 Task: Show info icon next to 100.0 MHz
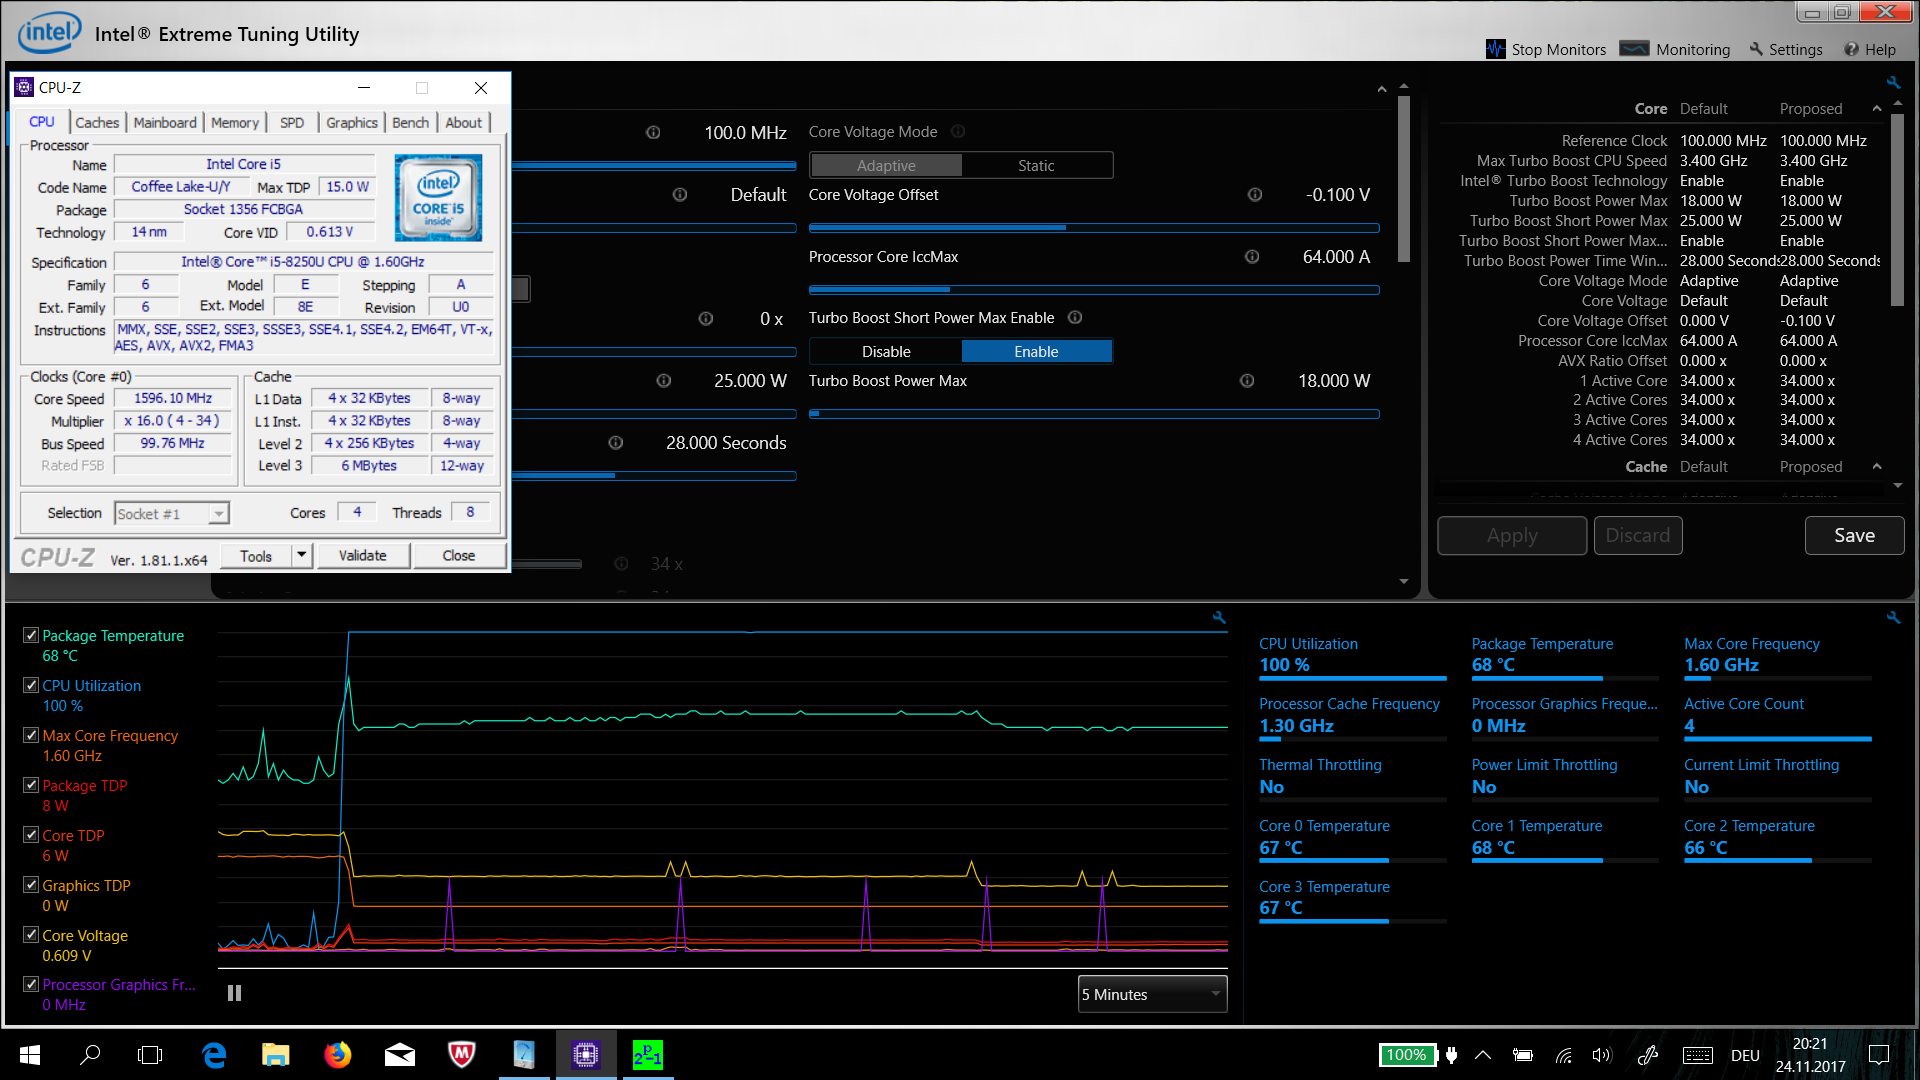point(653,133)
